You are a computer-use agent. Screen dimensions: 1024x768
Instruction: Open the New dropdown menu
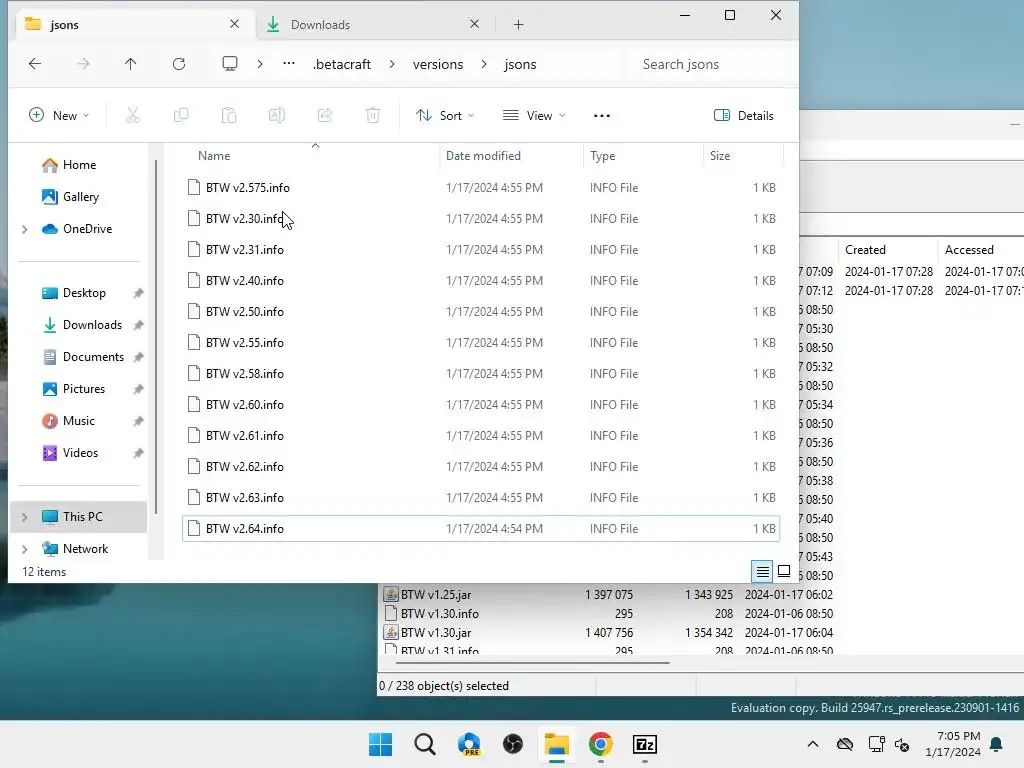click(x=59, y=116)
